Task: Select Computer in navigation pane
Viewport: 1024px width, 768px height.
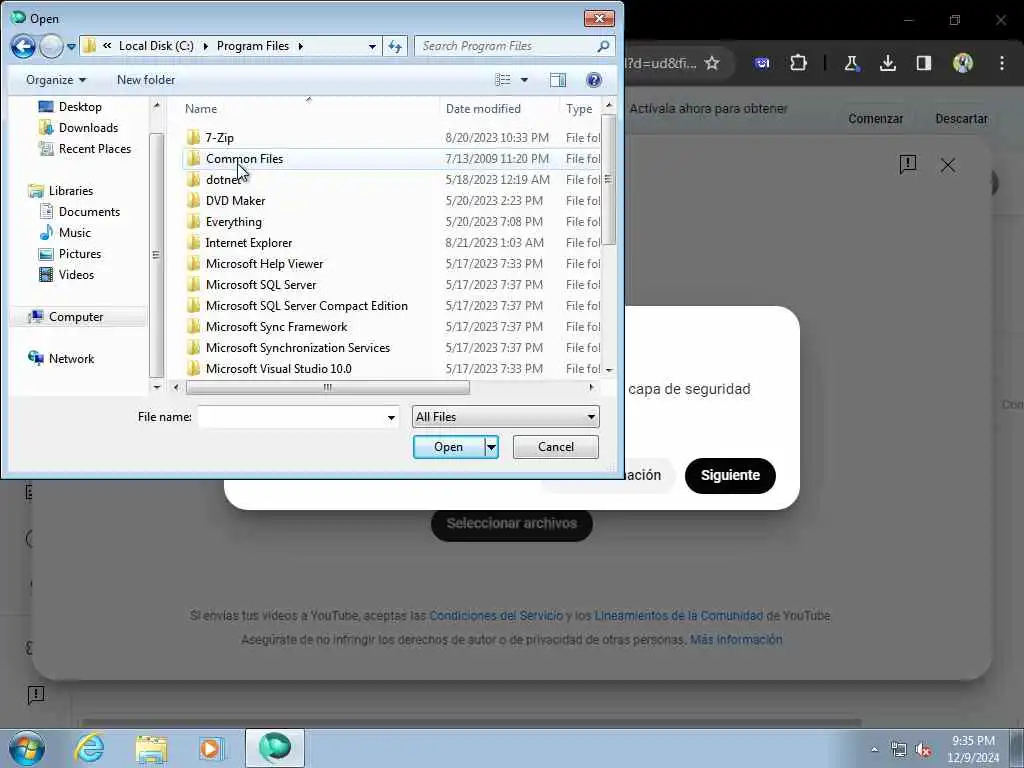Action: click(x=76, y=317)
